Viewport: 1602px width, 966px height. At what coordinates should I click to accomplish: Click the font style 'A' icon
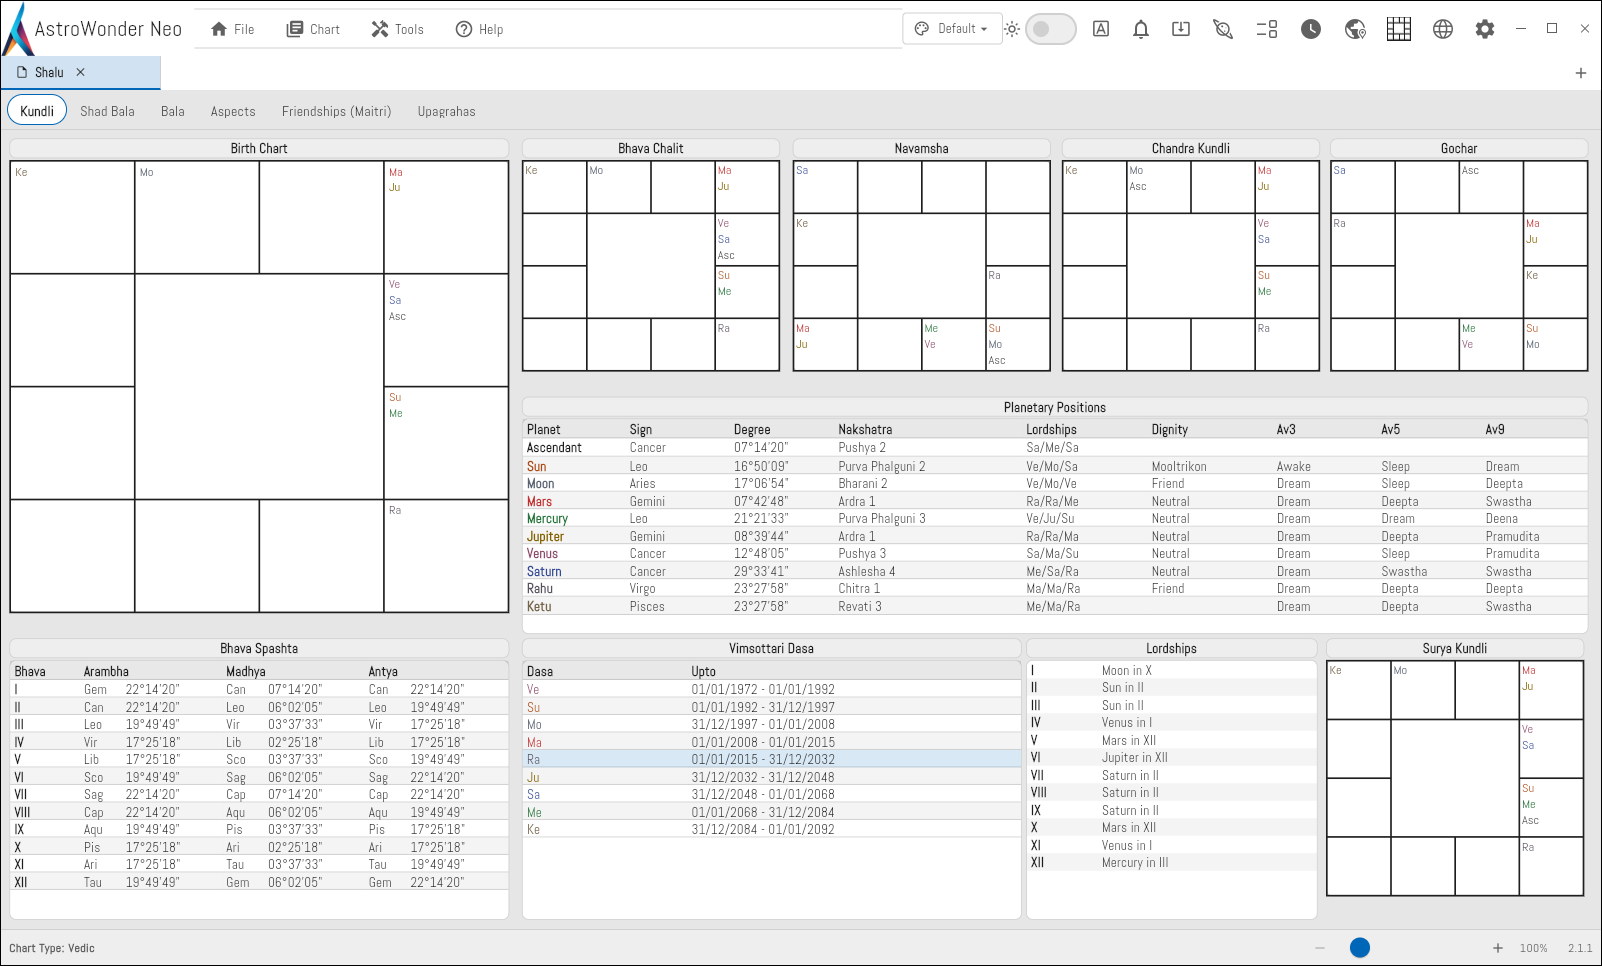tap(1101, 29)
